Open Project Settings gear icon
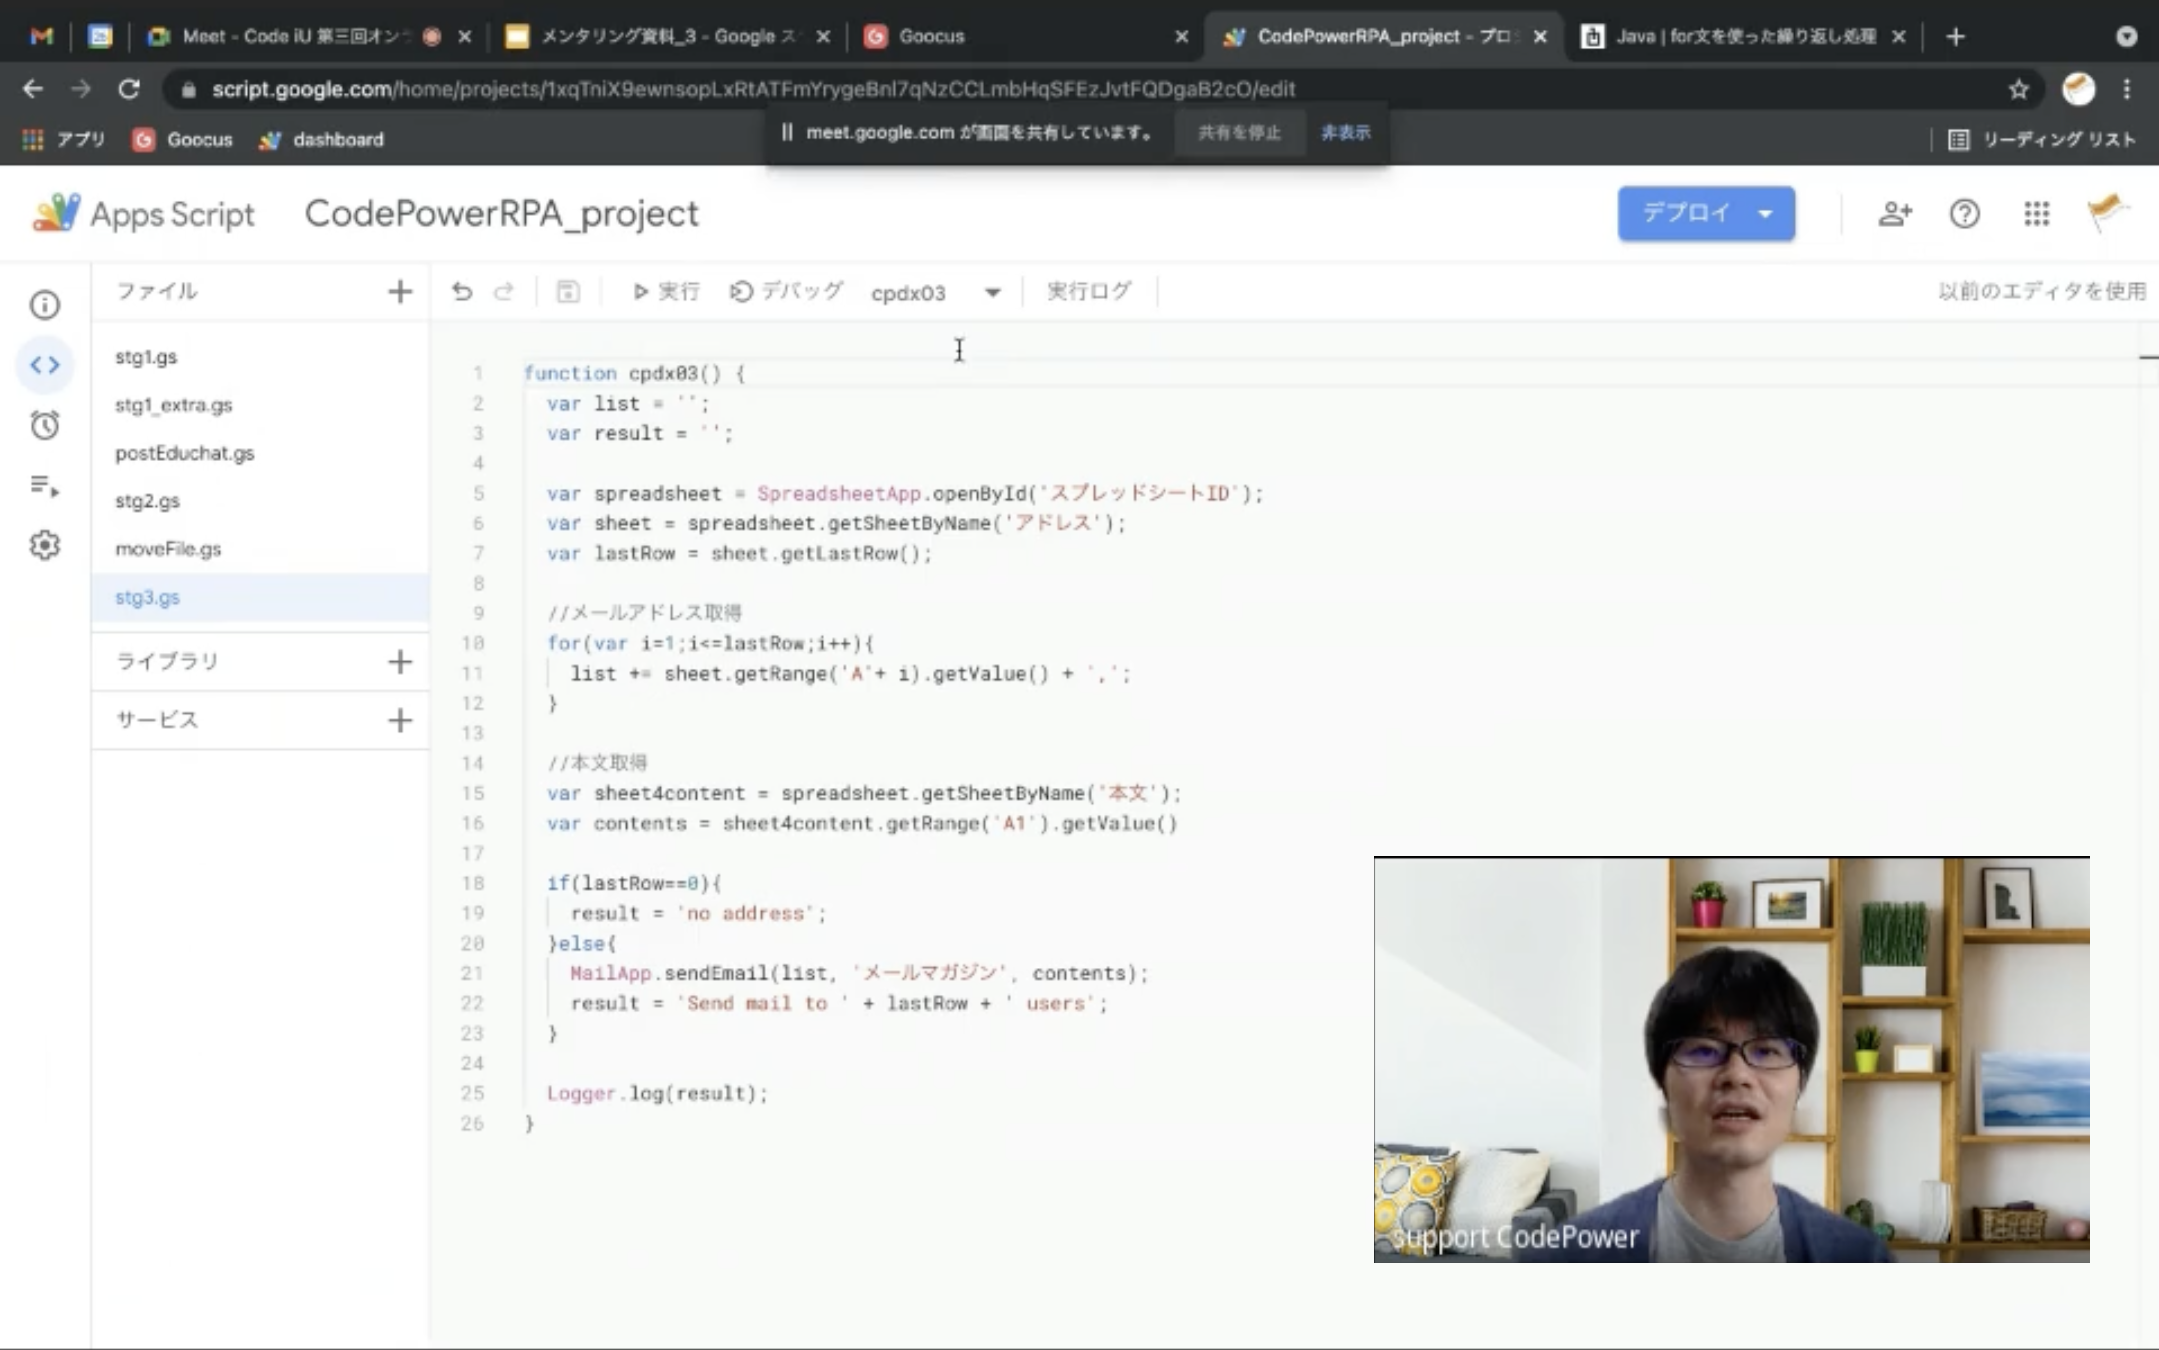The image size is (2159, 1350). point(45,545)
